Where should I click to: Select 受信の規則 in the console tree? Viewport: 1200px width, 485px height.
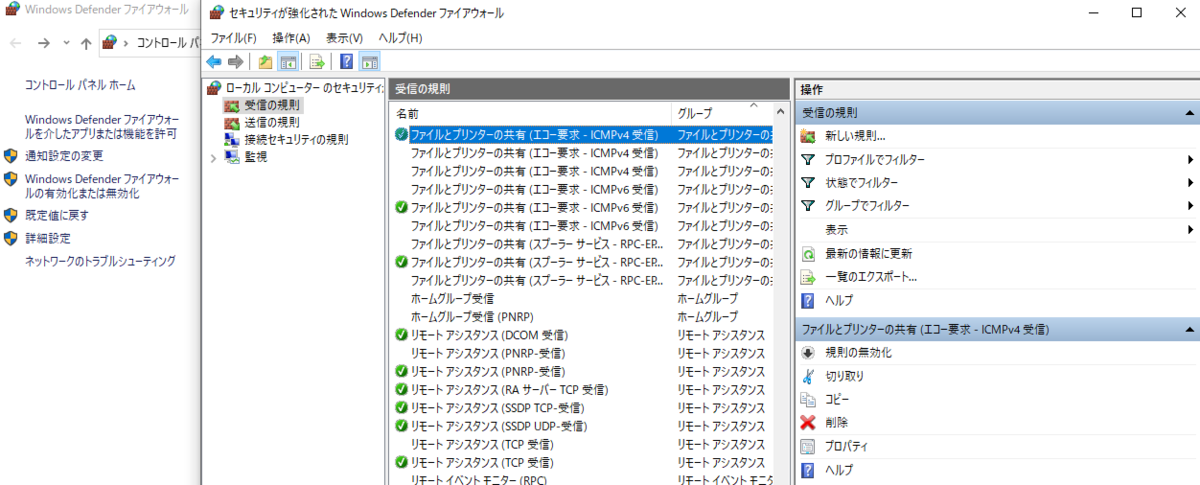[x=272, y=105]
